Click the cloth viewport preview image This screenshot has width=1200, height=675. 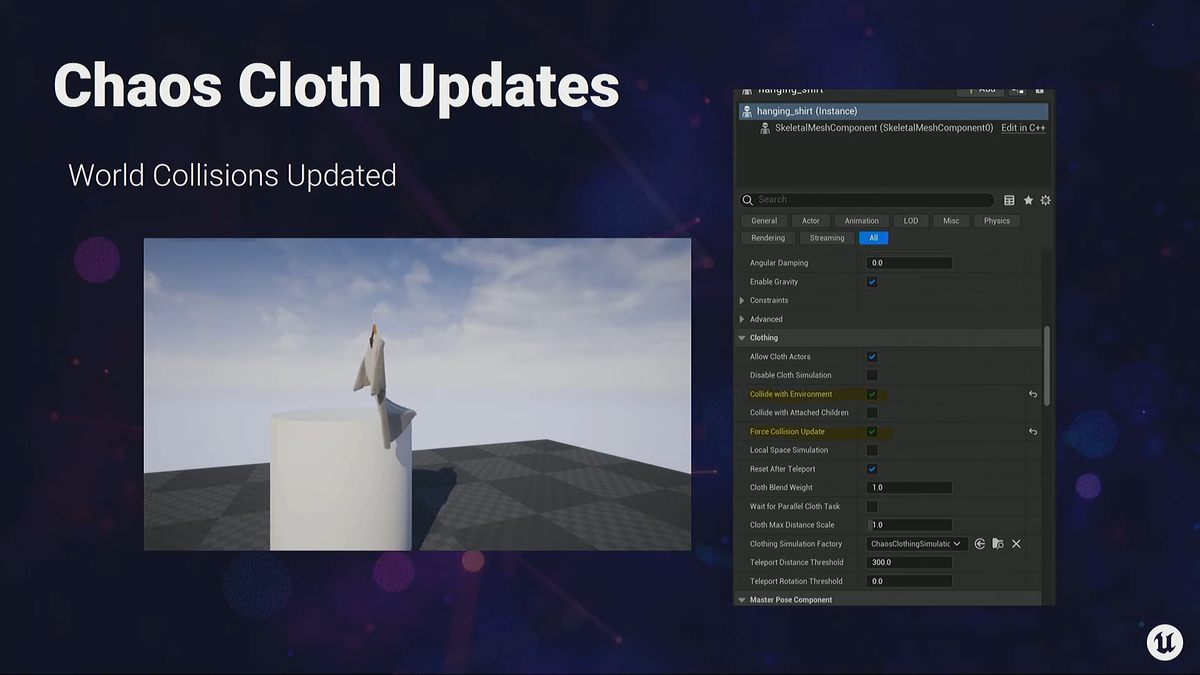[417, 394]
